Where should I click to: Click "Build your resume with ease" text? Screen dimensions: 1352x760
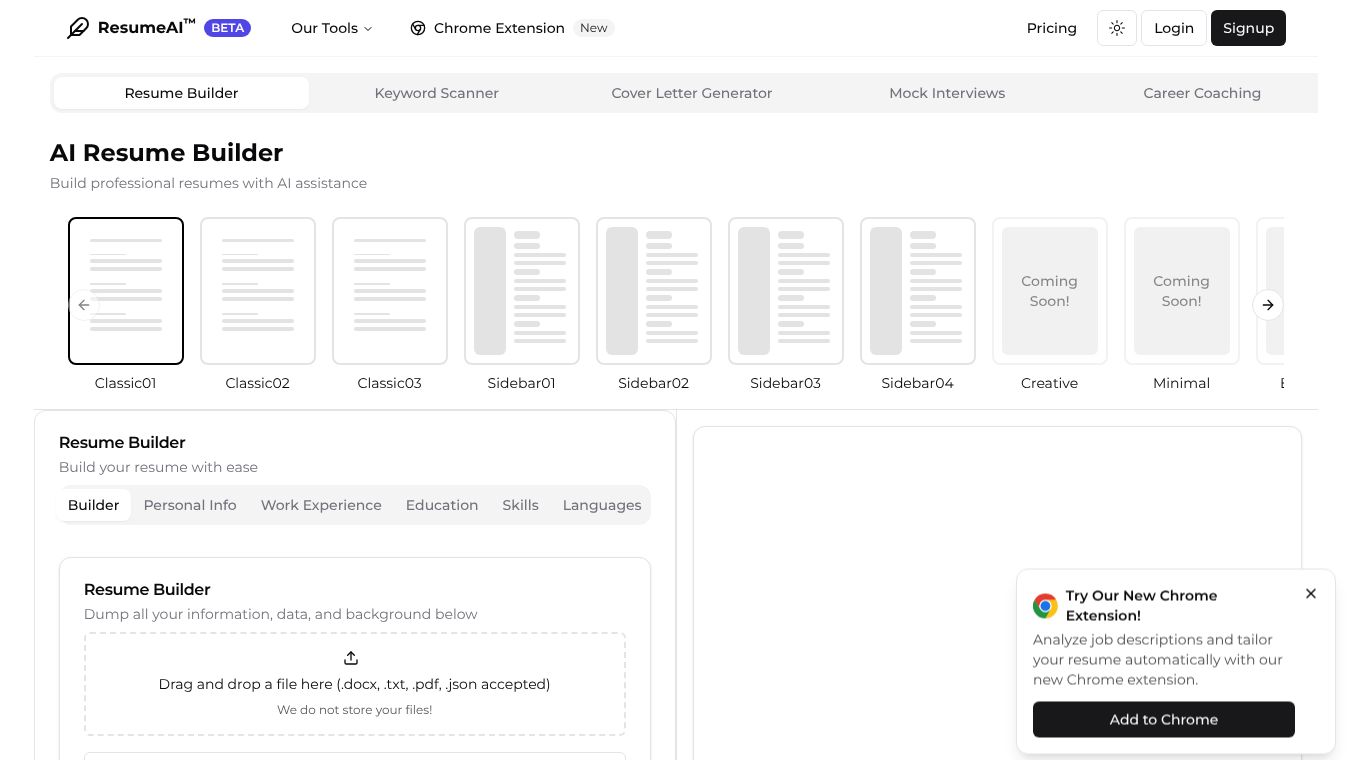(158, 467)
